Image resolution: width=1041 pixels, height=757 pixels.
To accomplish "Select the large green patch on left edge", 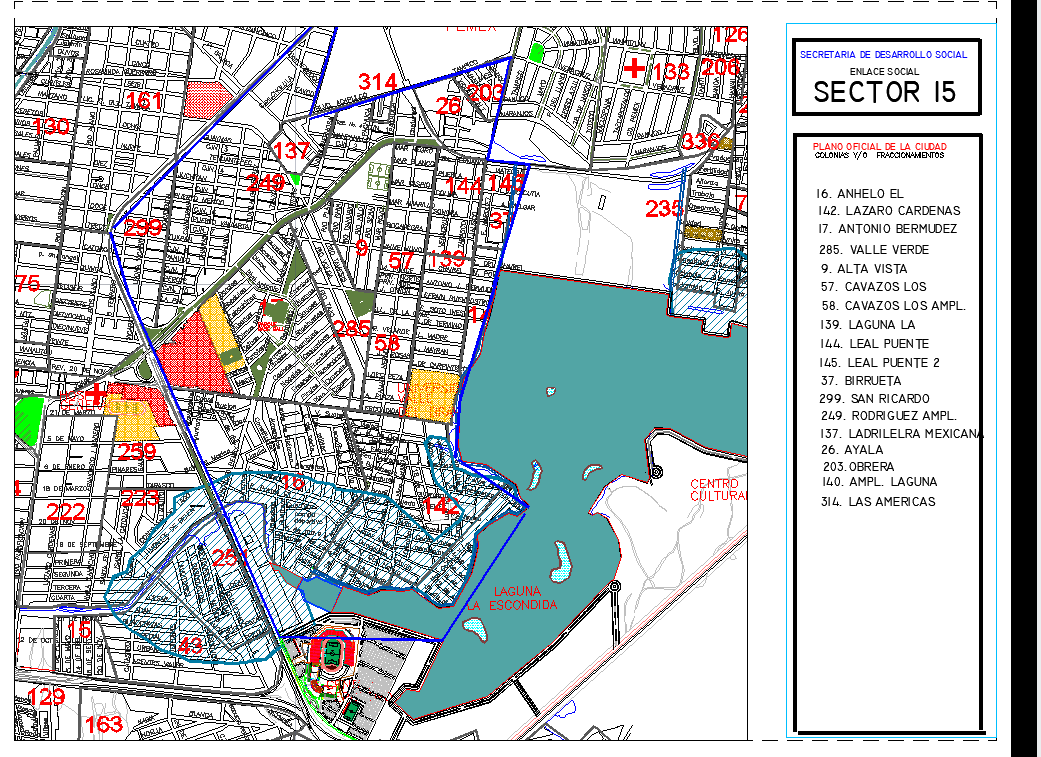I will pyautogui.click(x=29, y=420).
